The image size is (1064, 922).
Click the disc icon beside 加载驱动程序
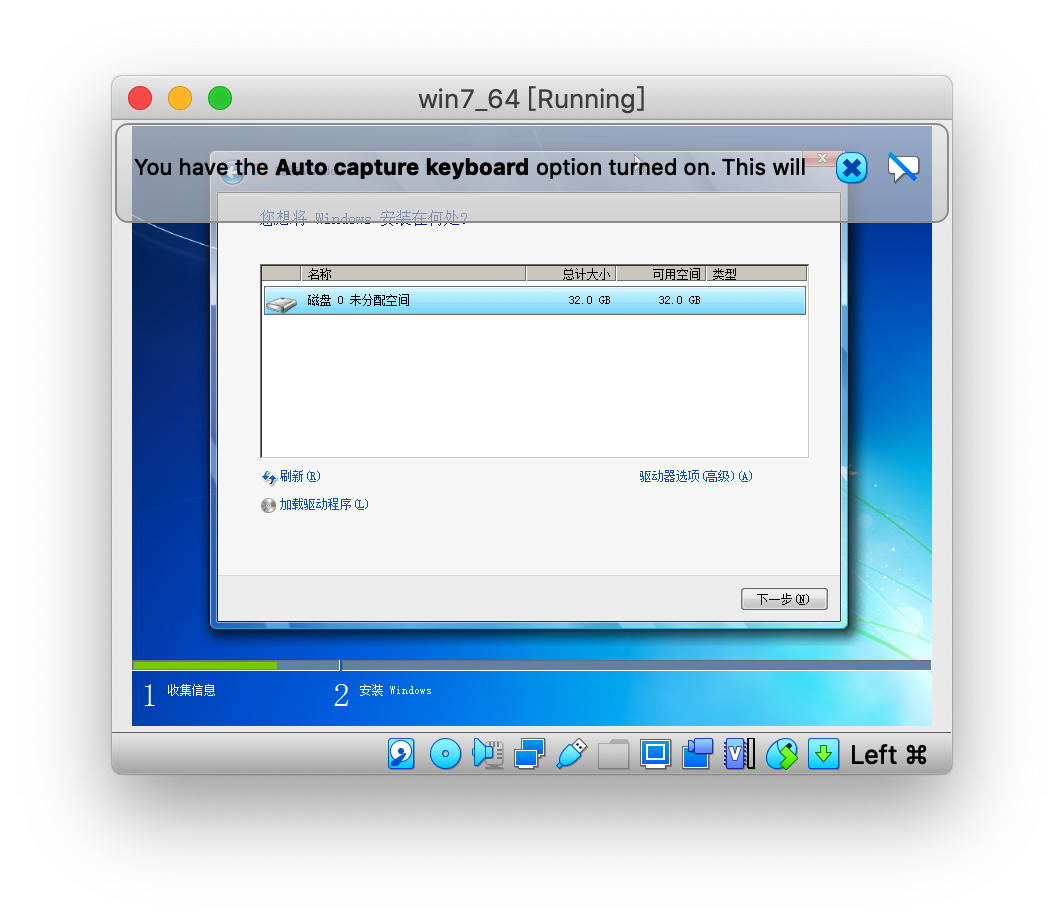pos(269,505)
